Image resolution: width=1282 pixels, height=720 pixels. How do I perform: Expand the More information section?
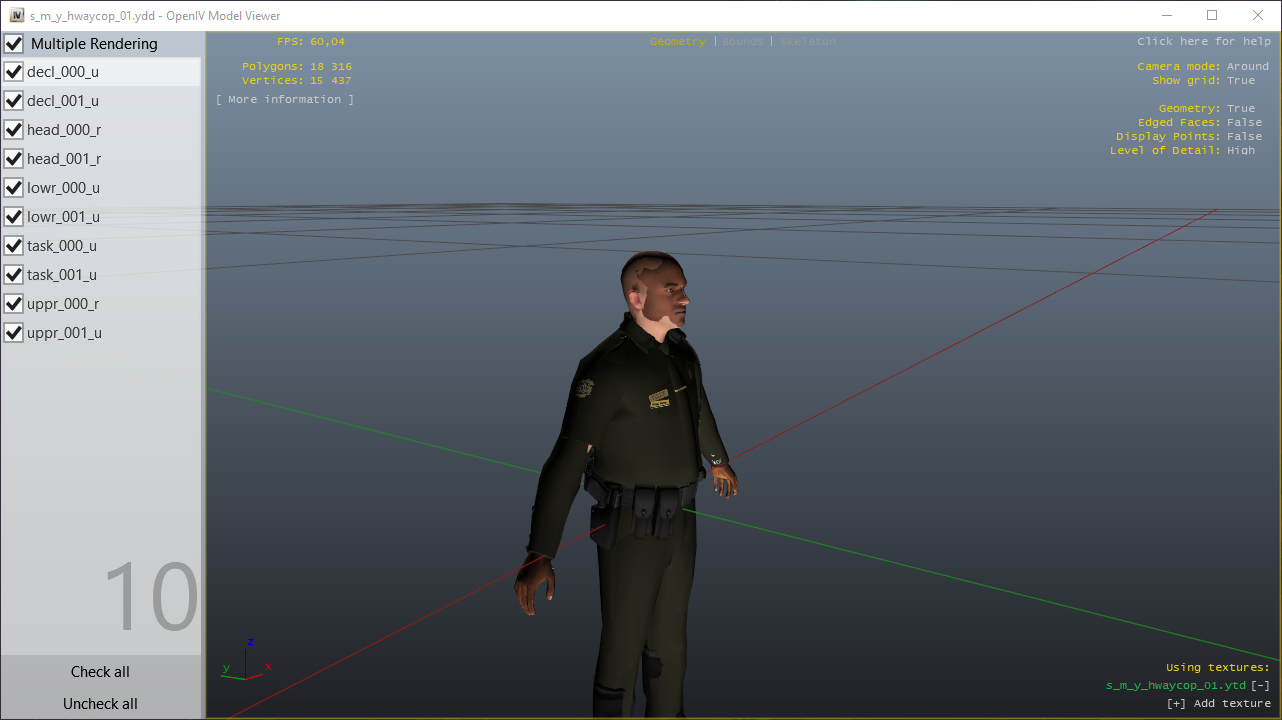[285, 100]
